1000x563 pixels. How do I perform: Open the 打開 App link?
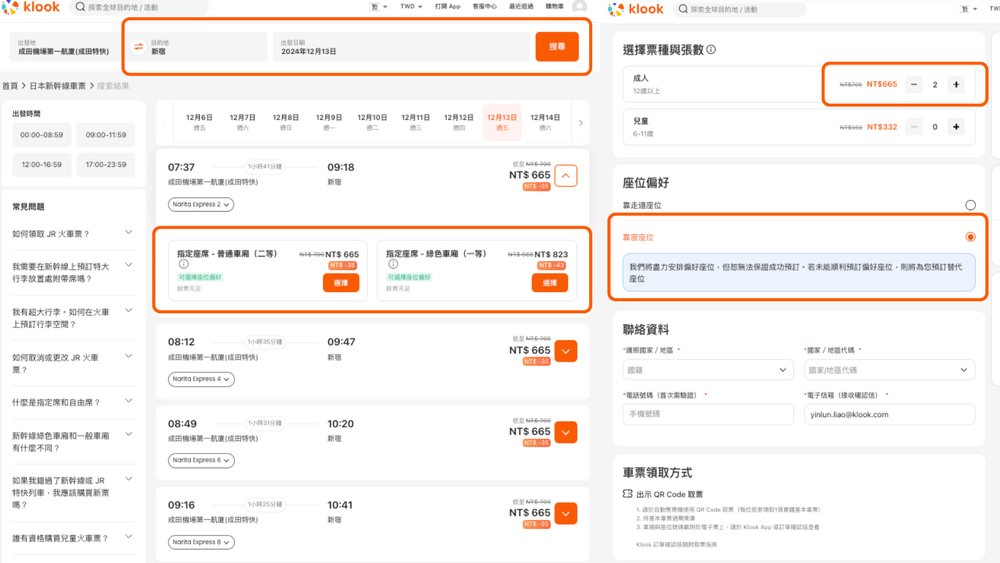[x=448, y=6]
